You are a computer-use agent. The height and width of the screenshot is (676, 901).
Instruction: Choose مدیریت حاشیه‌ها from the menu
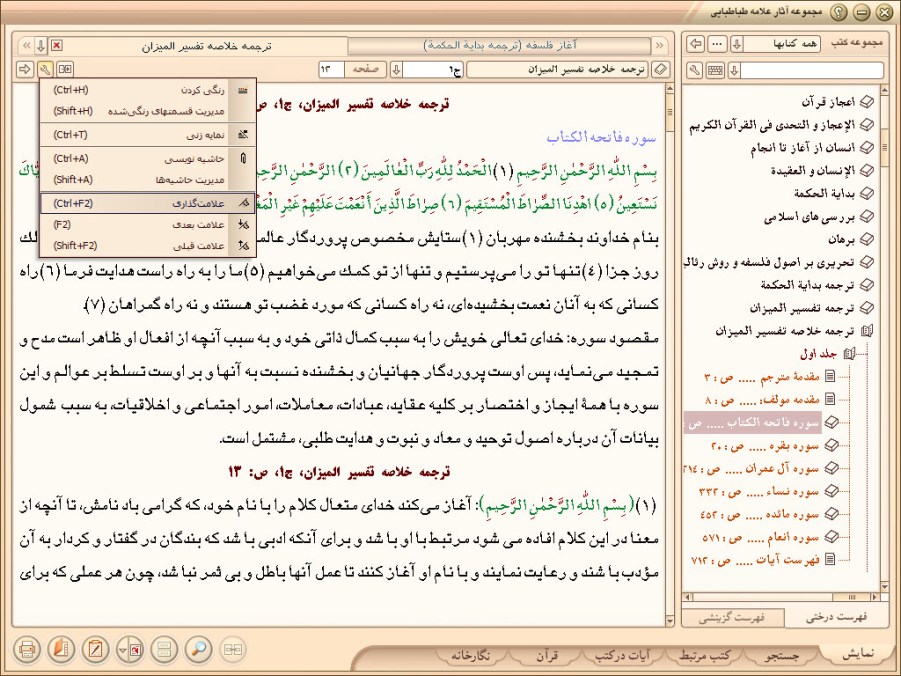click(x=148, y=179)
